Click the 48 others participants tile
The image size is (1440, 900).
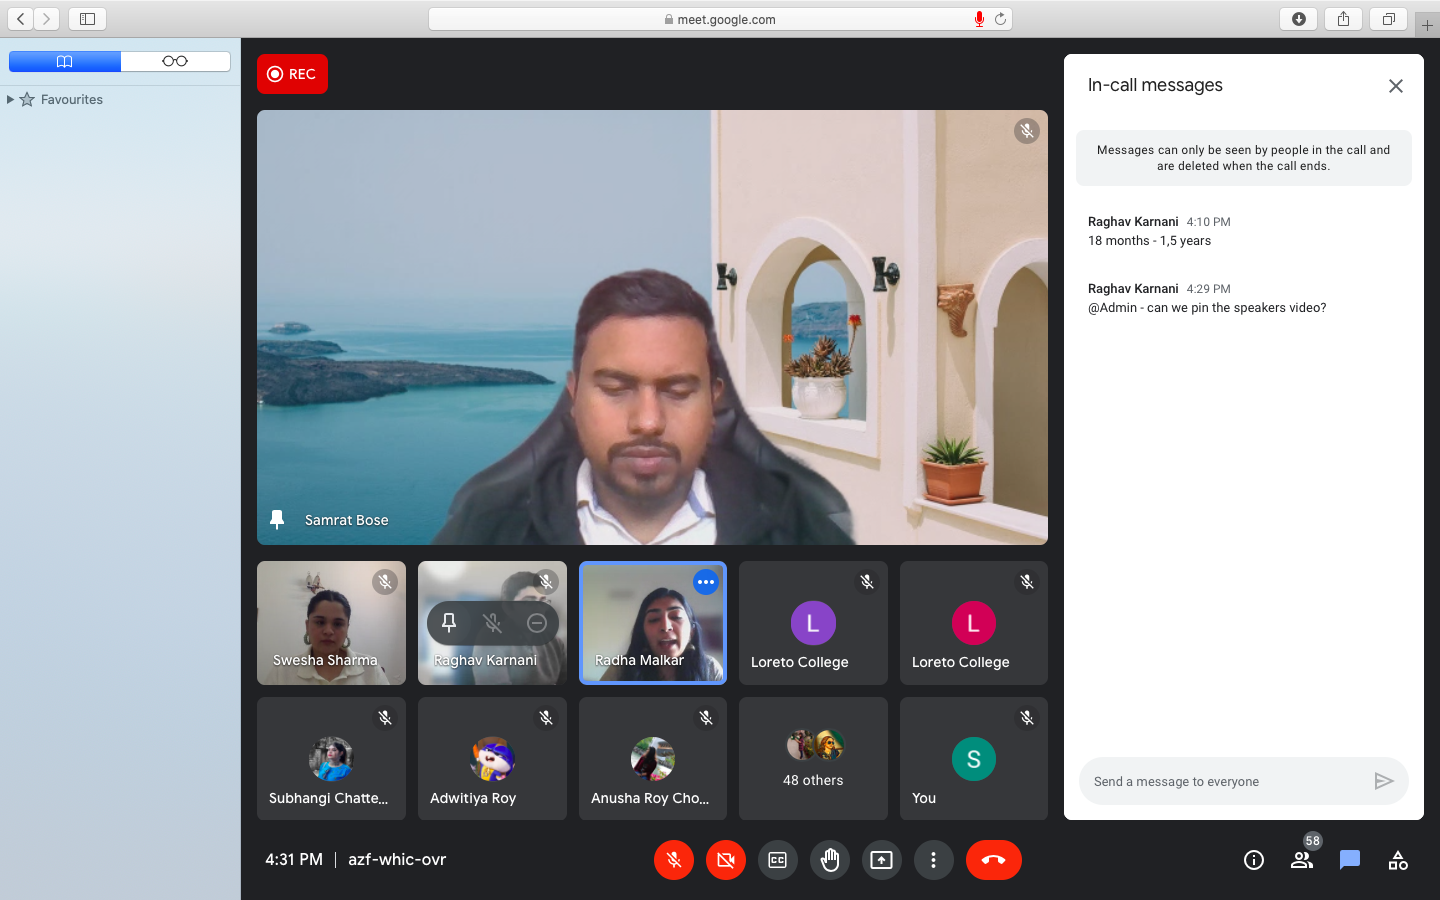pyautogui.click(x=813, y=759)
